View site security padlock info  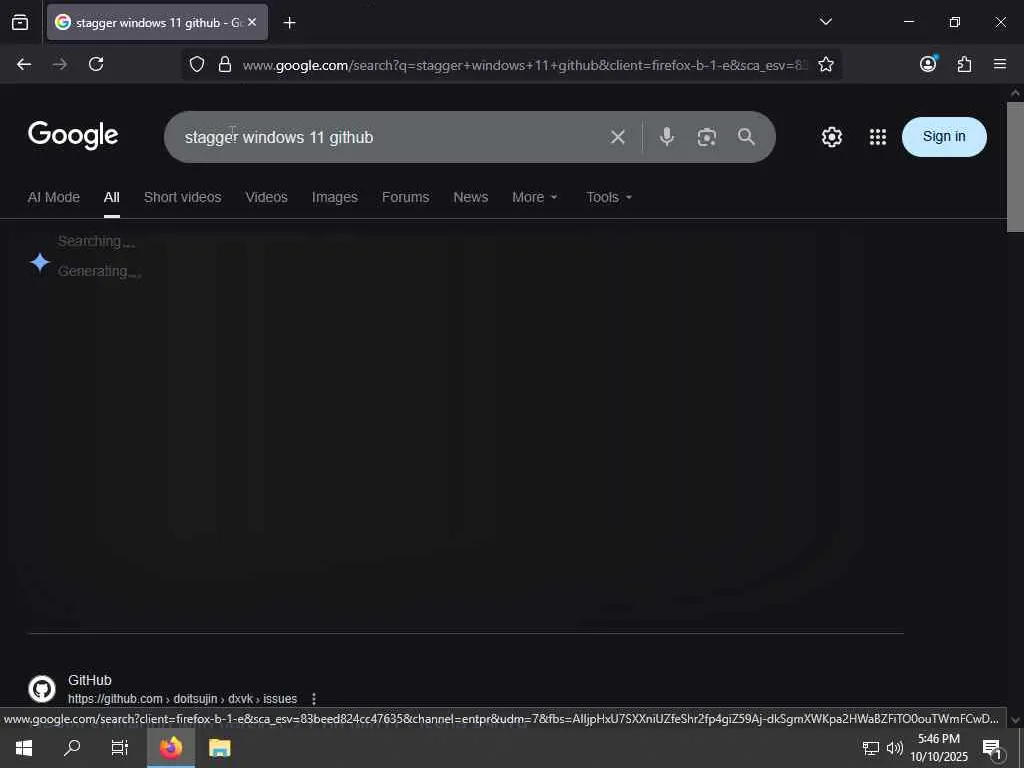pyautogui.click(x=225, y=64)
